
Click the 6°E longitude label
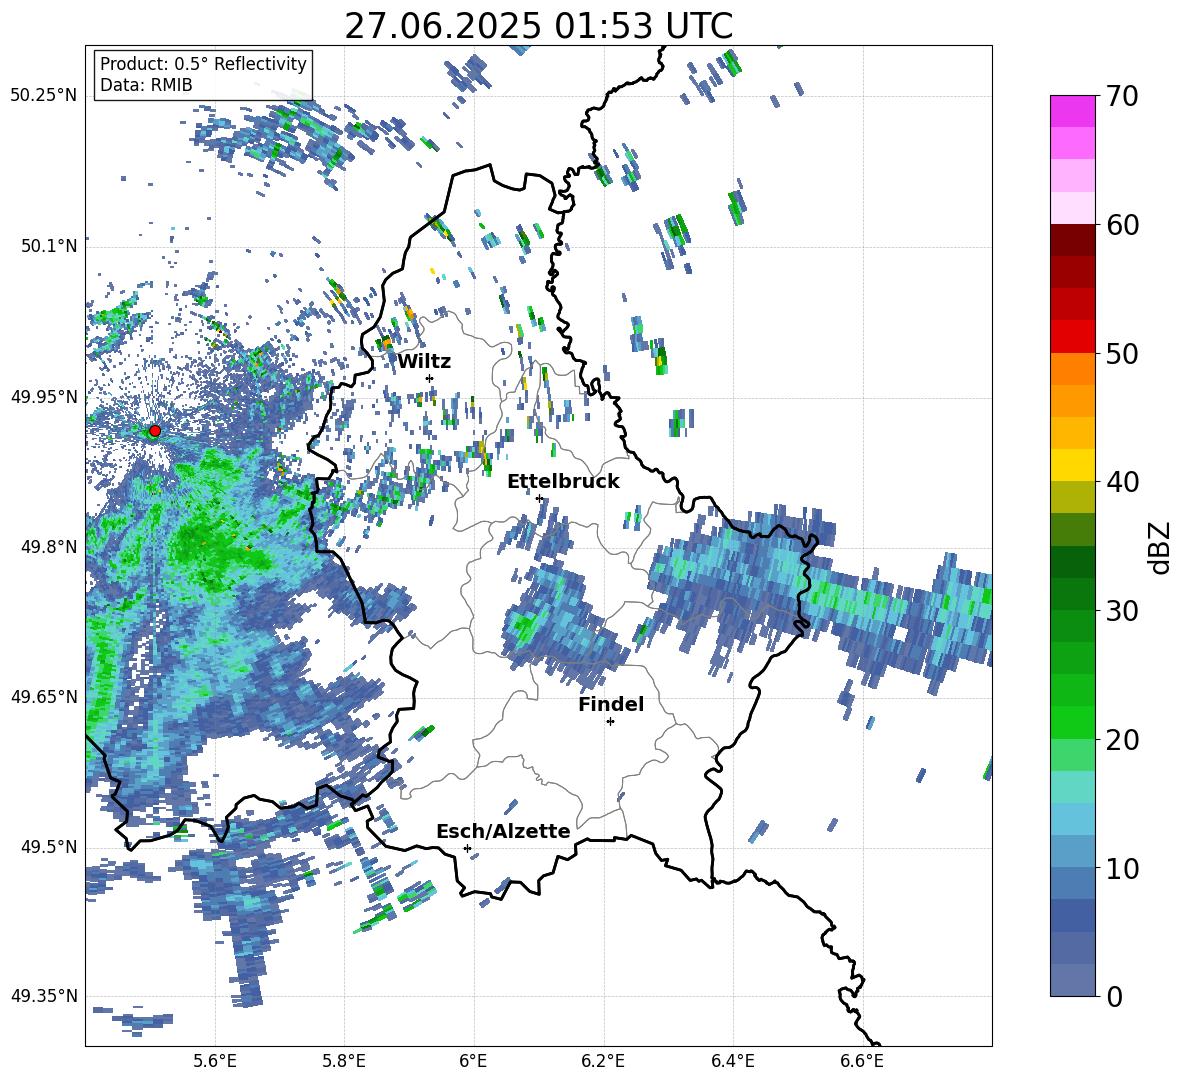pyautogui.click(x=473, y=1061)
